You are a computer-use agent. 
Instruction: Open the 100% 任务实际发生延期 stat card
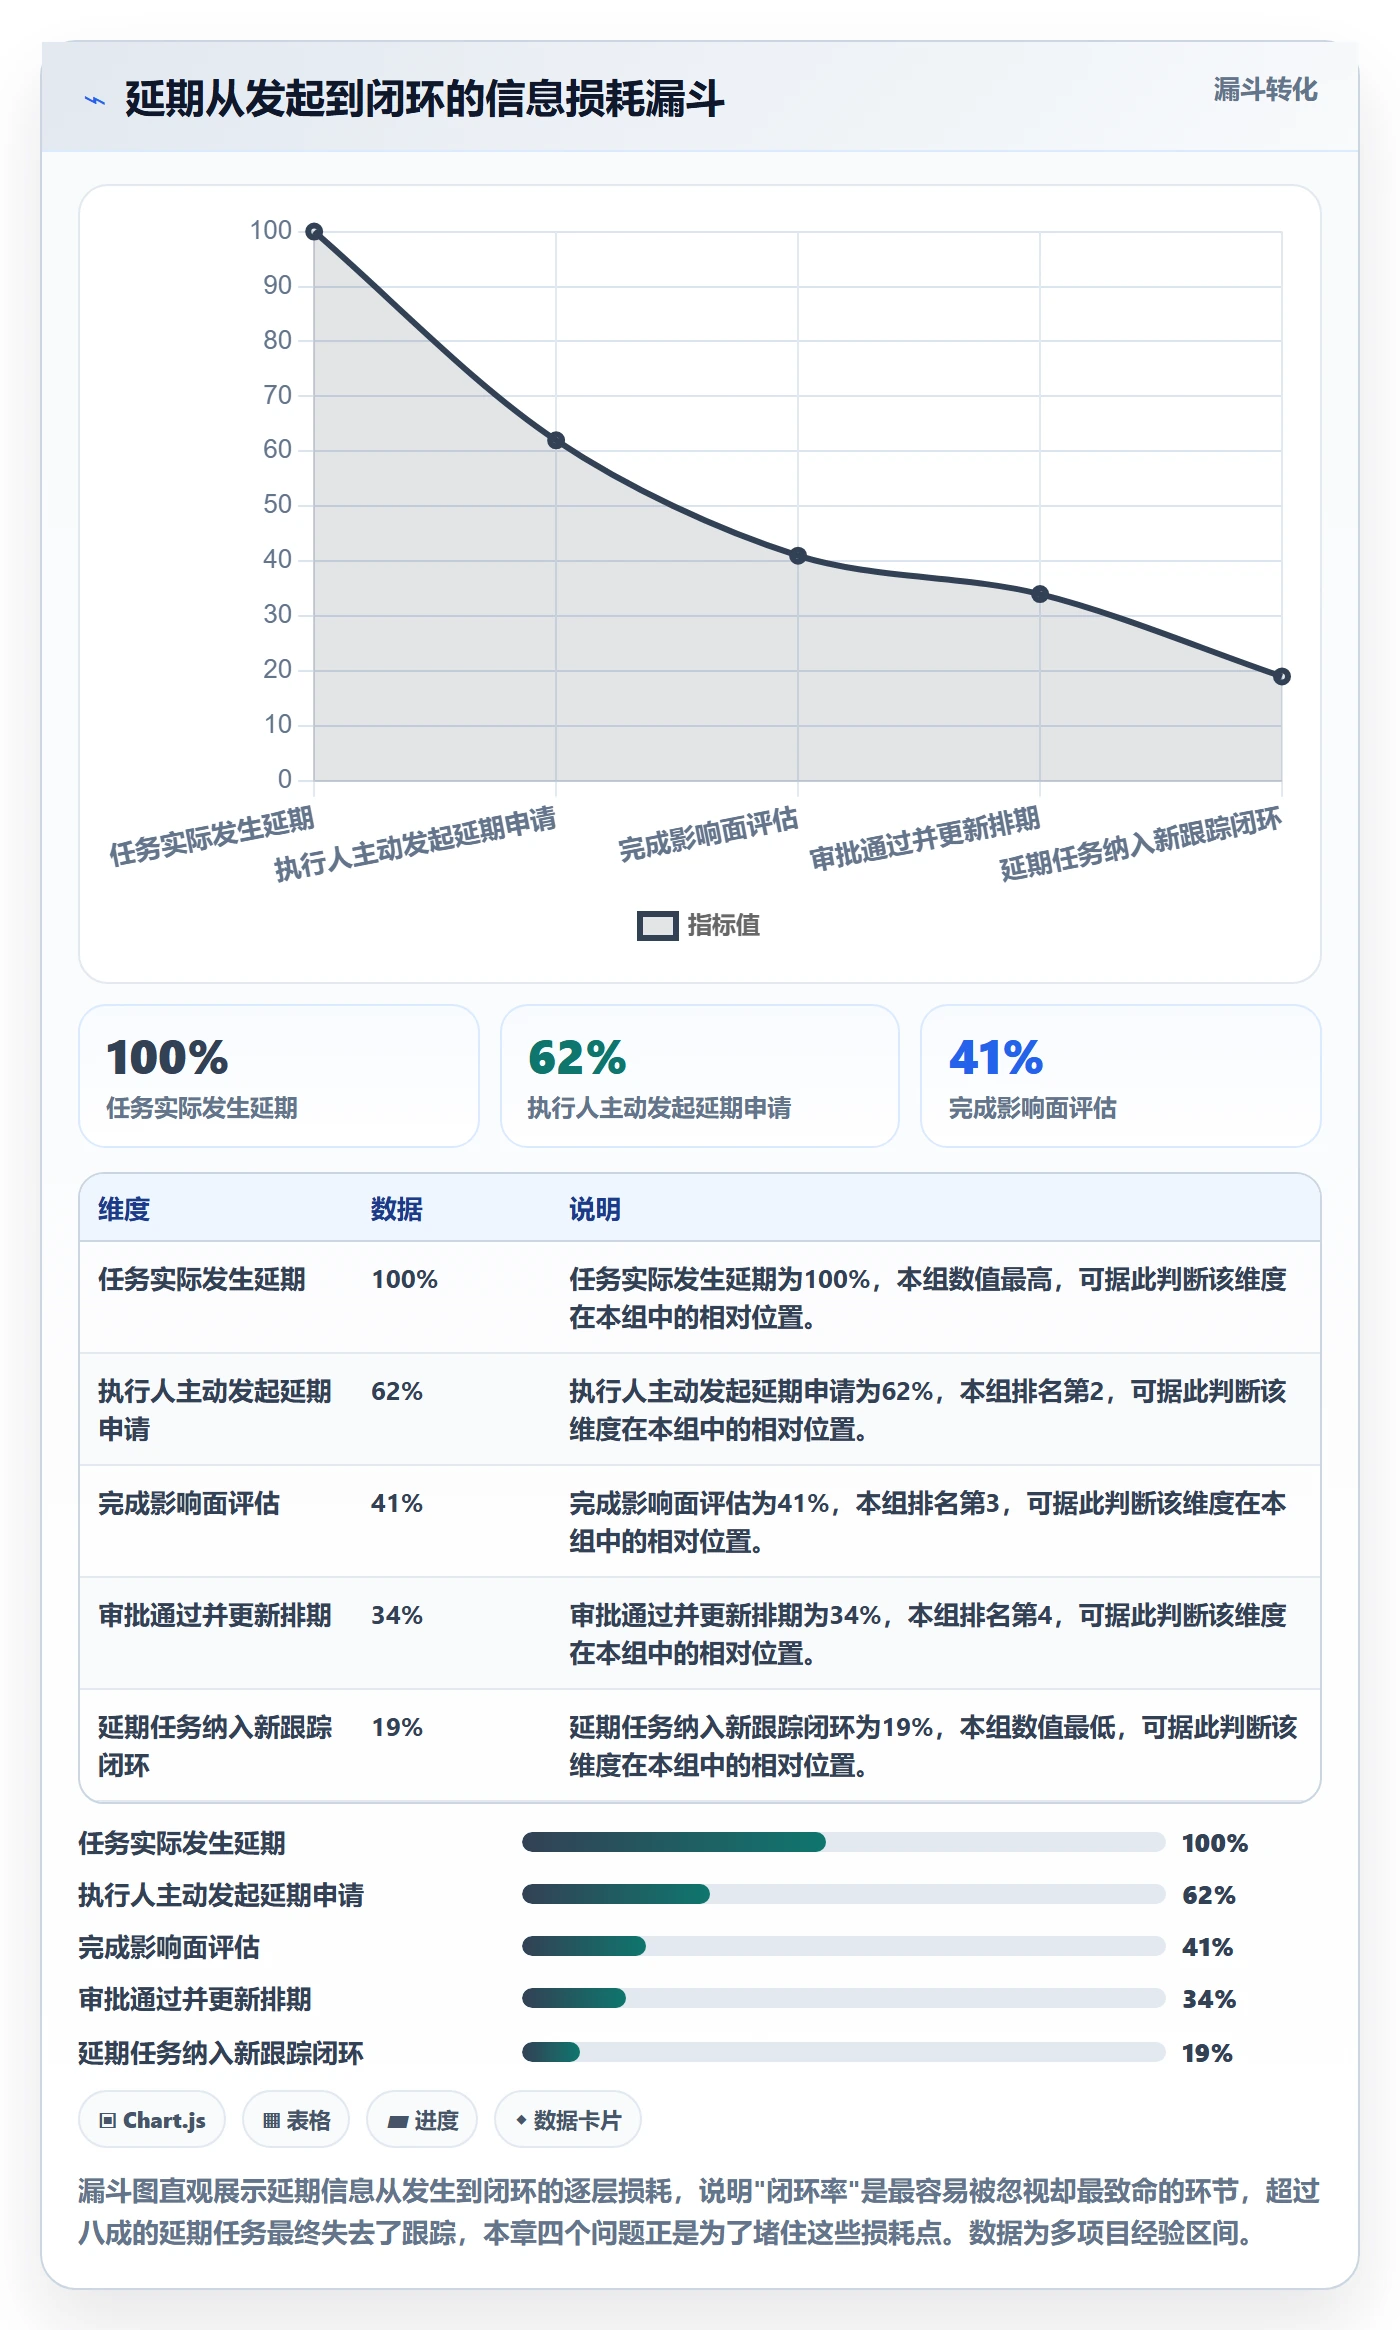pos(279,1076)
